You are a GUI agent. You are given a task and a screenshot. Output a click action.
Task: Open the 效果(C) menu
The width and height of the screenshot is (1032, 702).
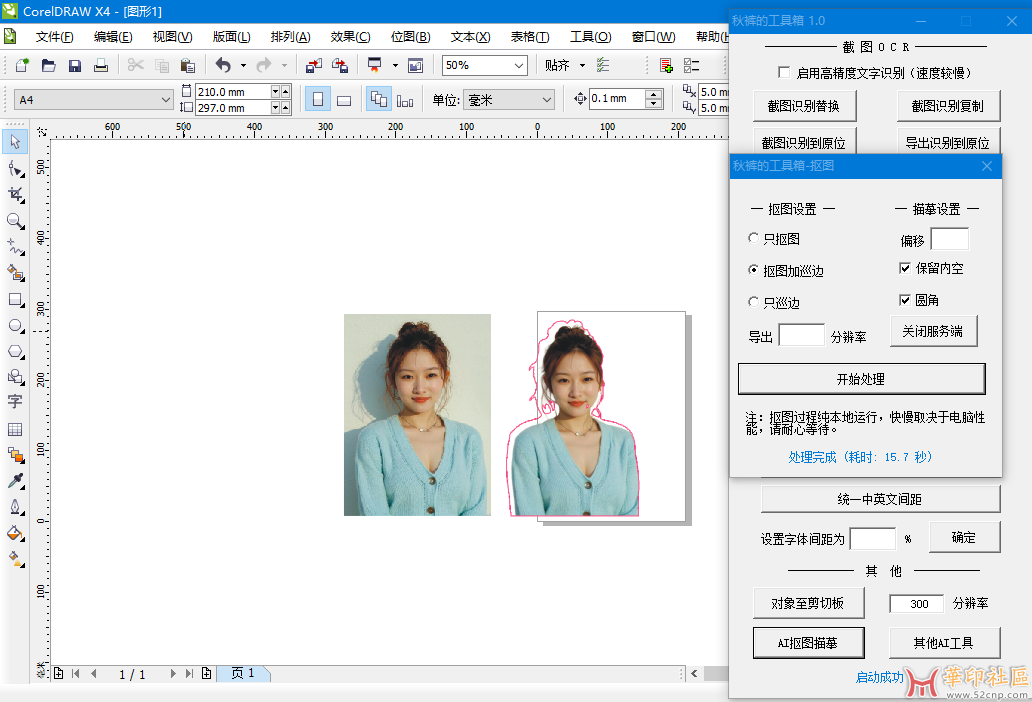350,37
